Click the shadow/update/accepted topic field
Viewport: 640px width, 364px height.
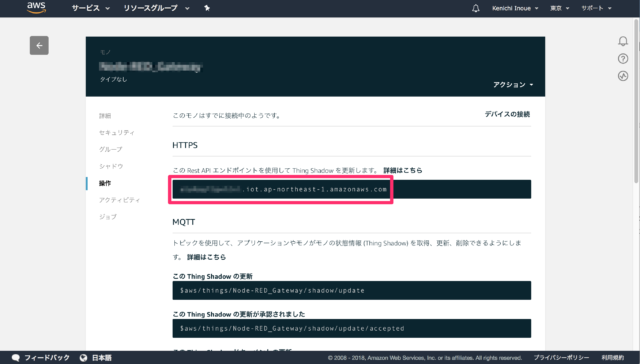point(351,328)
